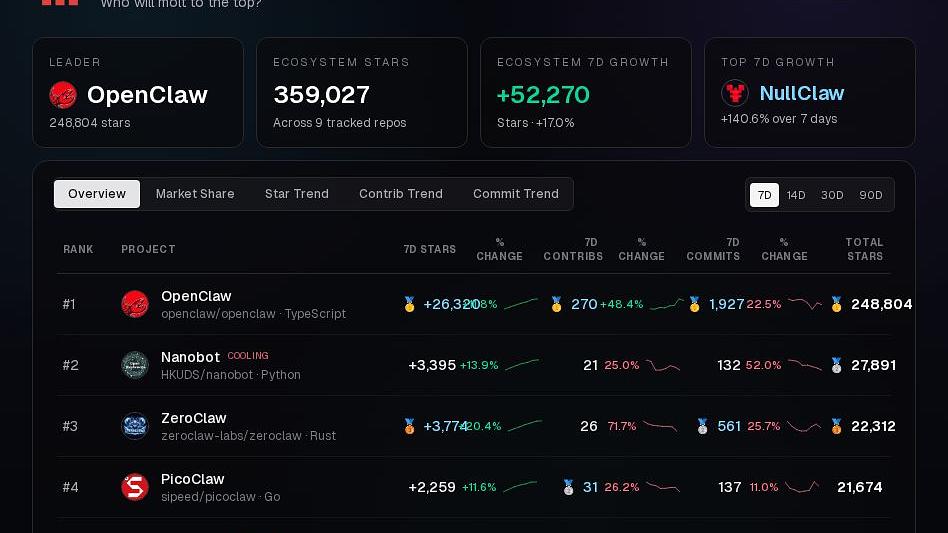
Task: Open OpenClaw project in table row
Action: 196,296
